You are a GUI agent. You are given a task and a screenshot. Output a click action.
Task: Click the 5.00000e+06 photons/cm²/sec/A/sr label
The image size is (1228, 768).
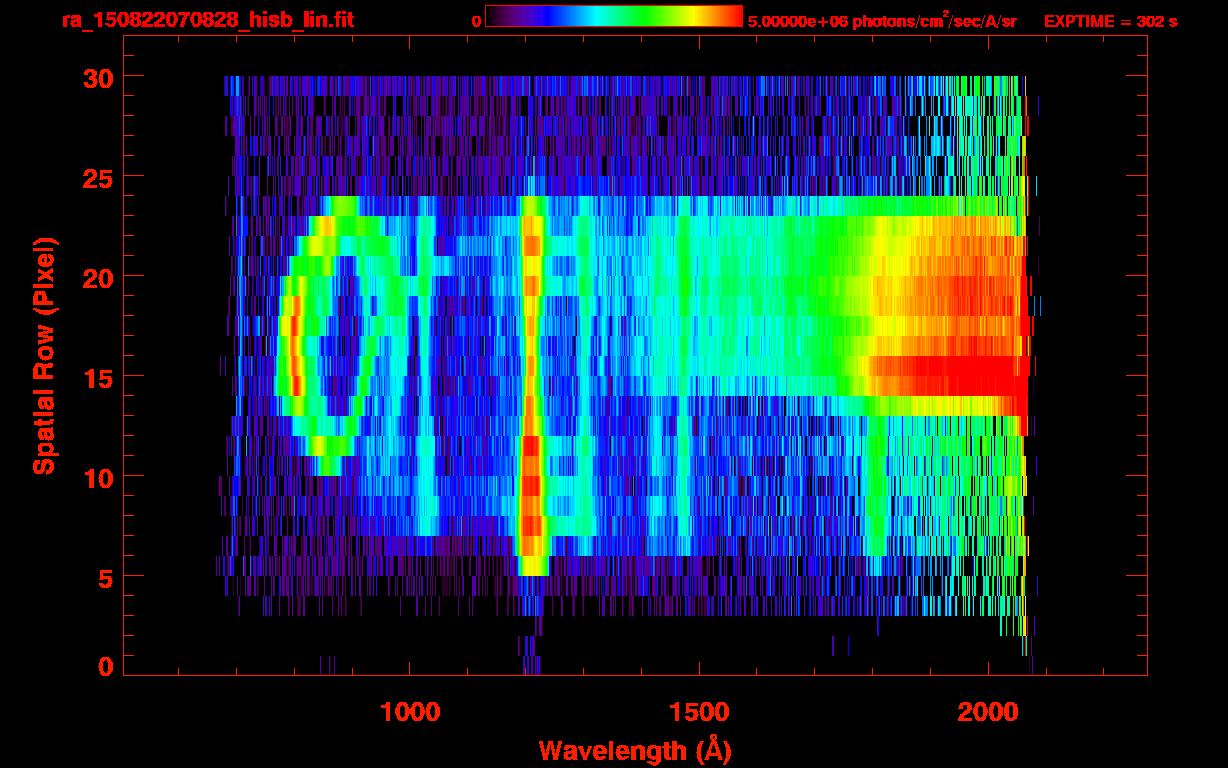coord(882,19)
